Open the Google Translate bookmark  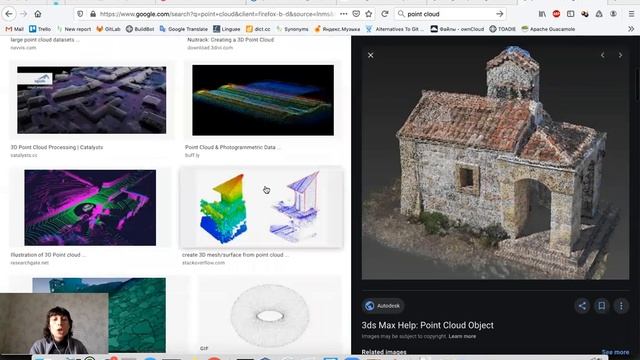pyautogui.click(x=184, y=29)
